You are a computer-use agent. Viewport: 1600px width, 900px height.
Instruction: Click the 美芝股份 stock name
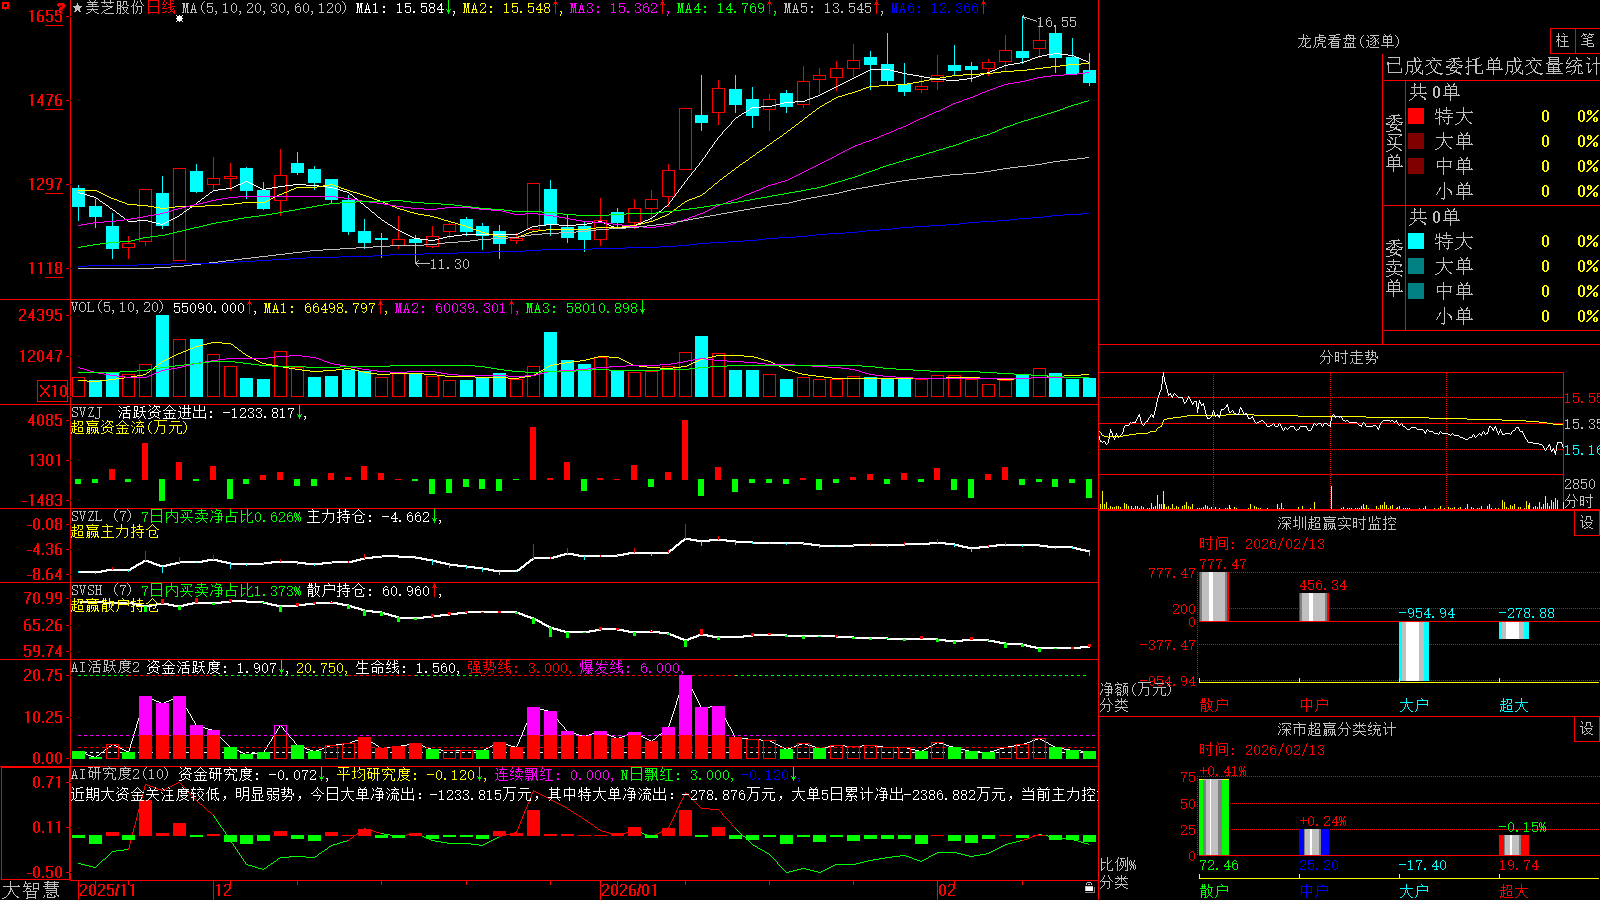[115, 8]
